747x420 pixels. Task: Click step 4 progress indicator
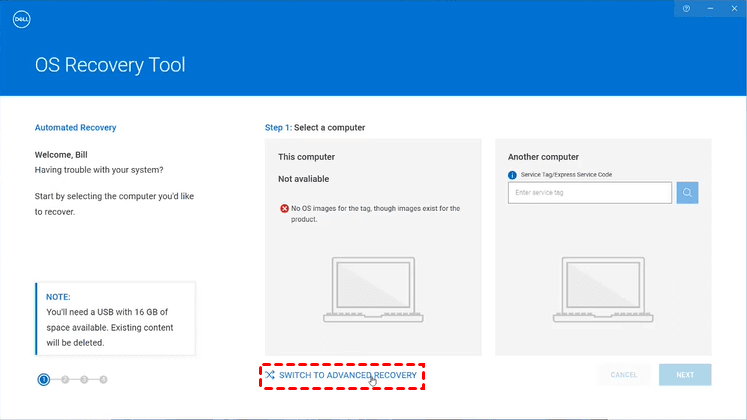coord(103,380)
